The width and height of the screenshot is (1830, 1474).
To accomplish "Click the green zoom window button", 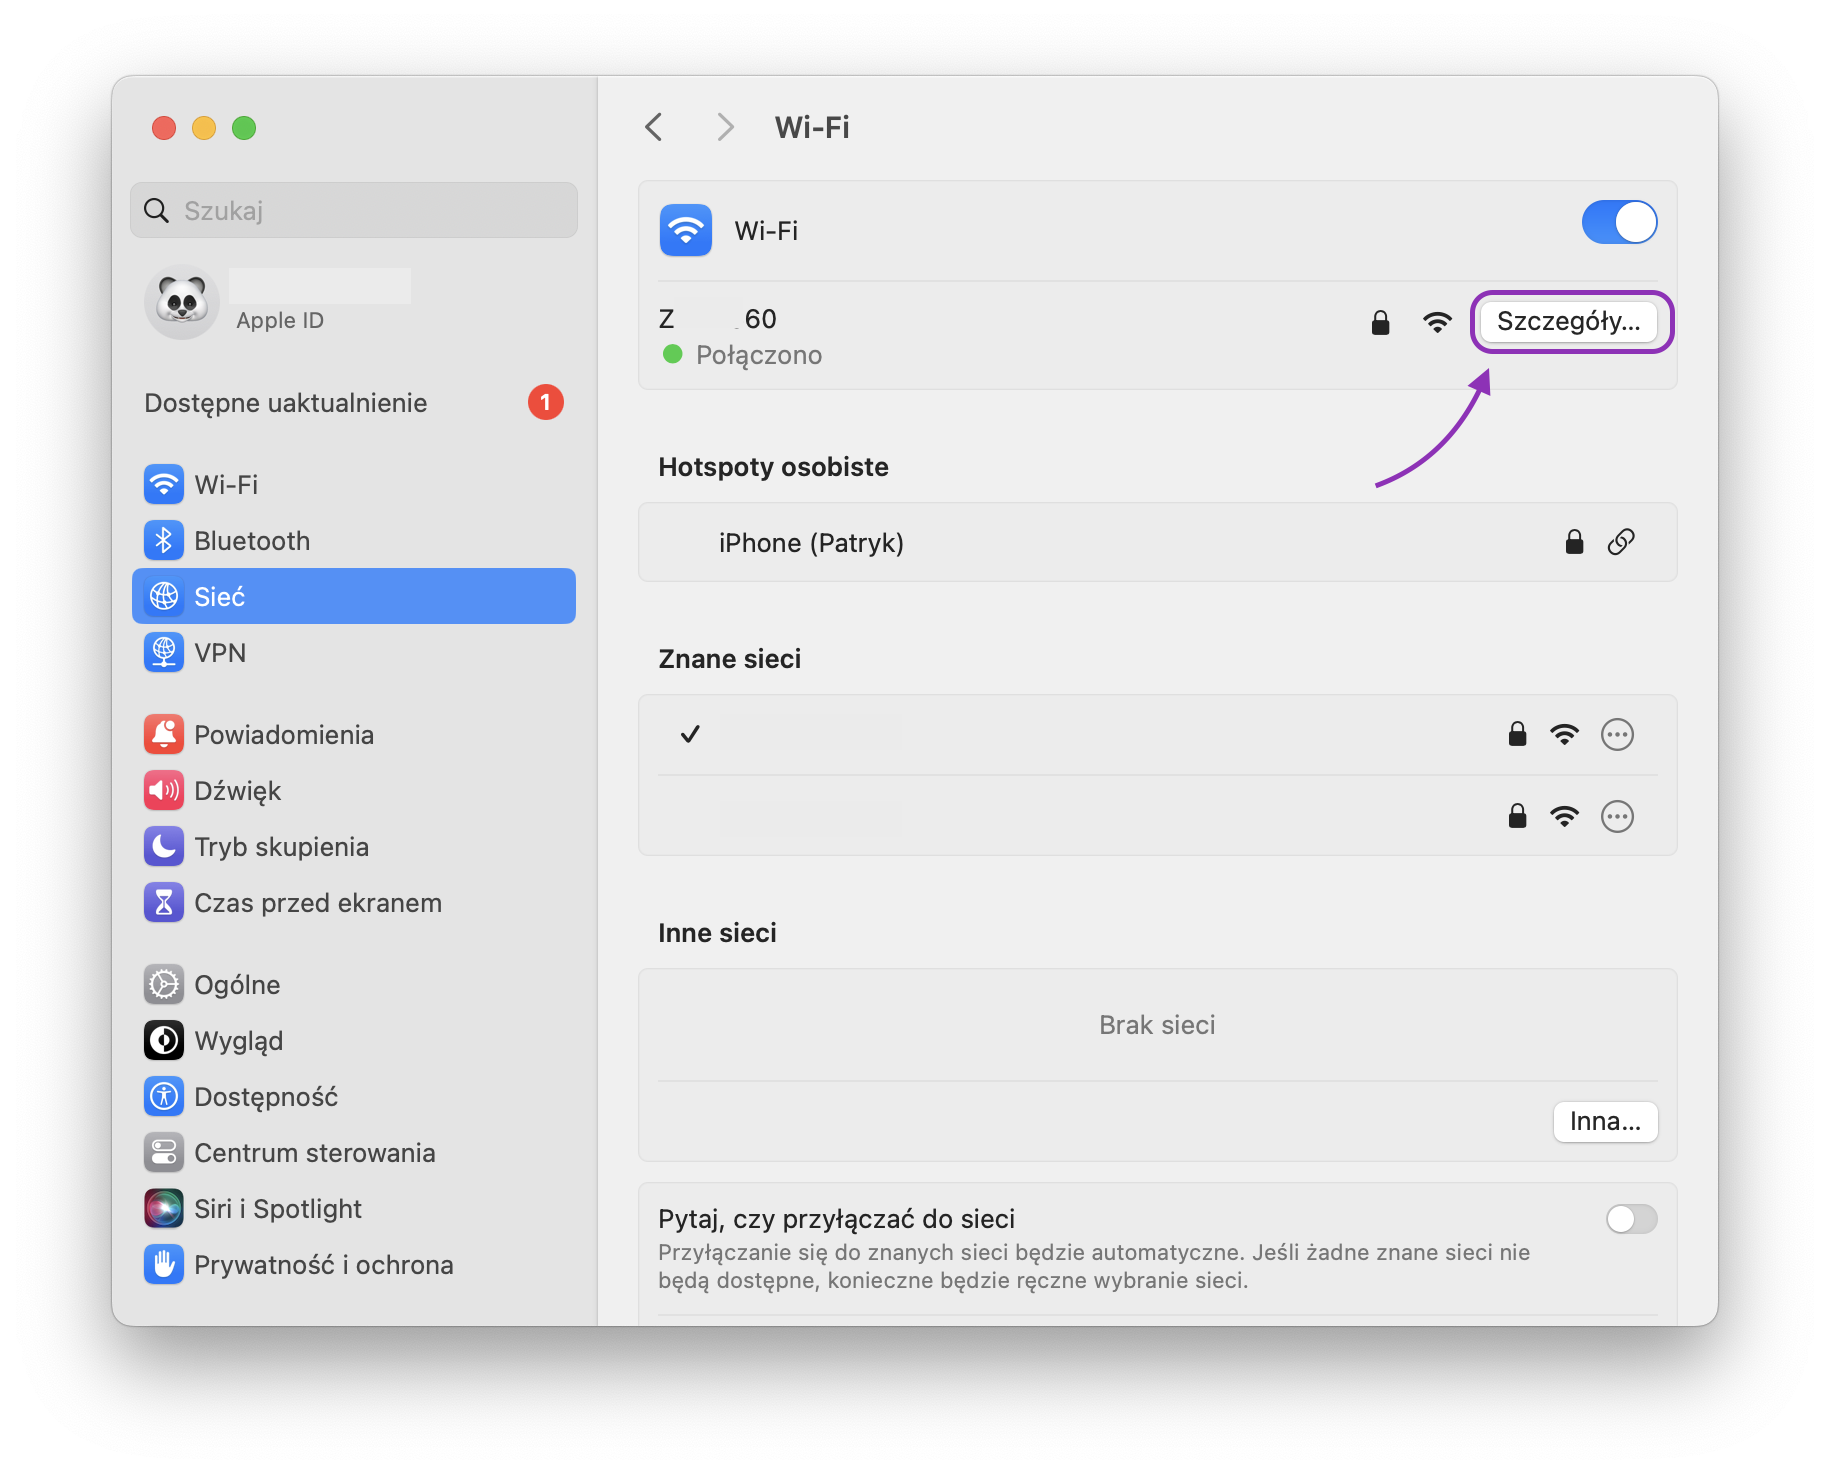I will (x=244, y=128).
